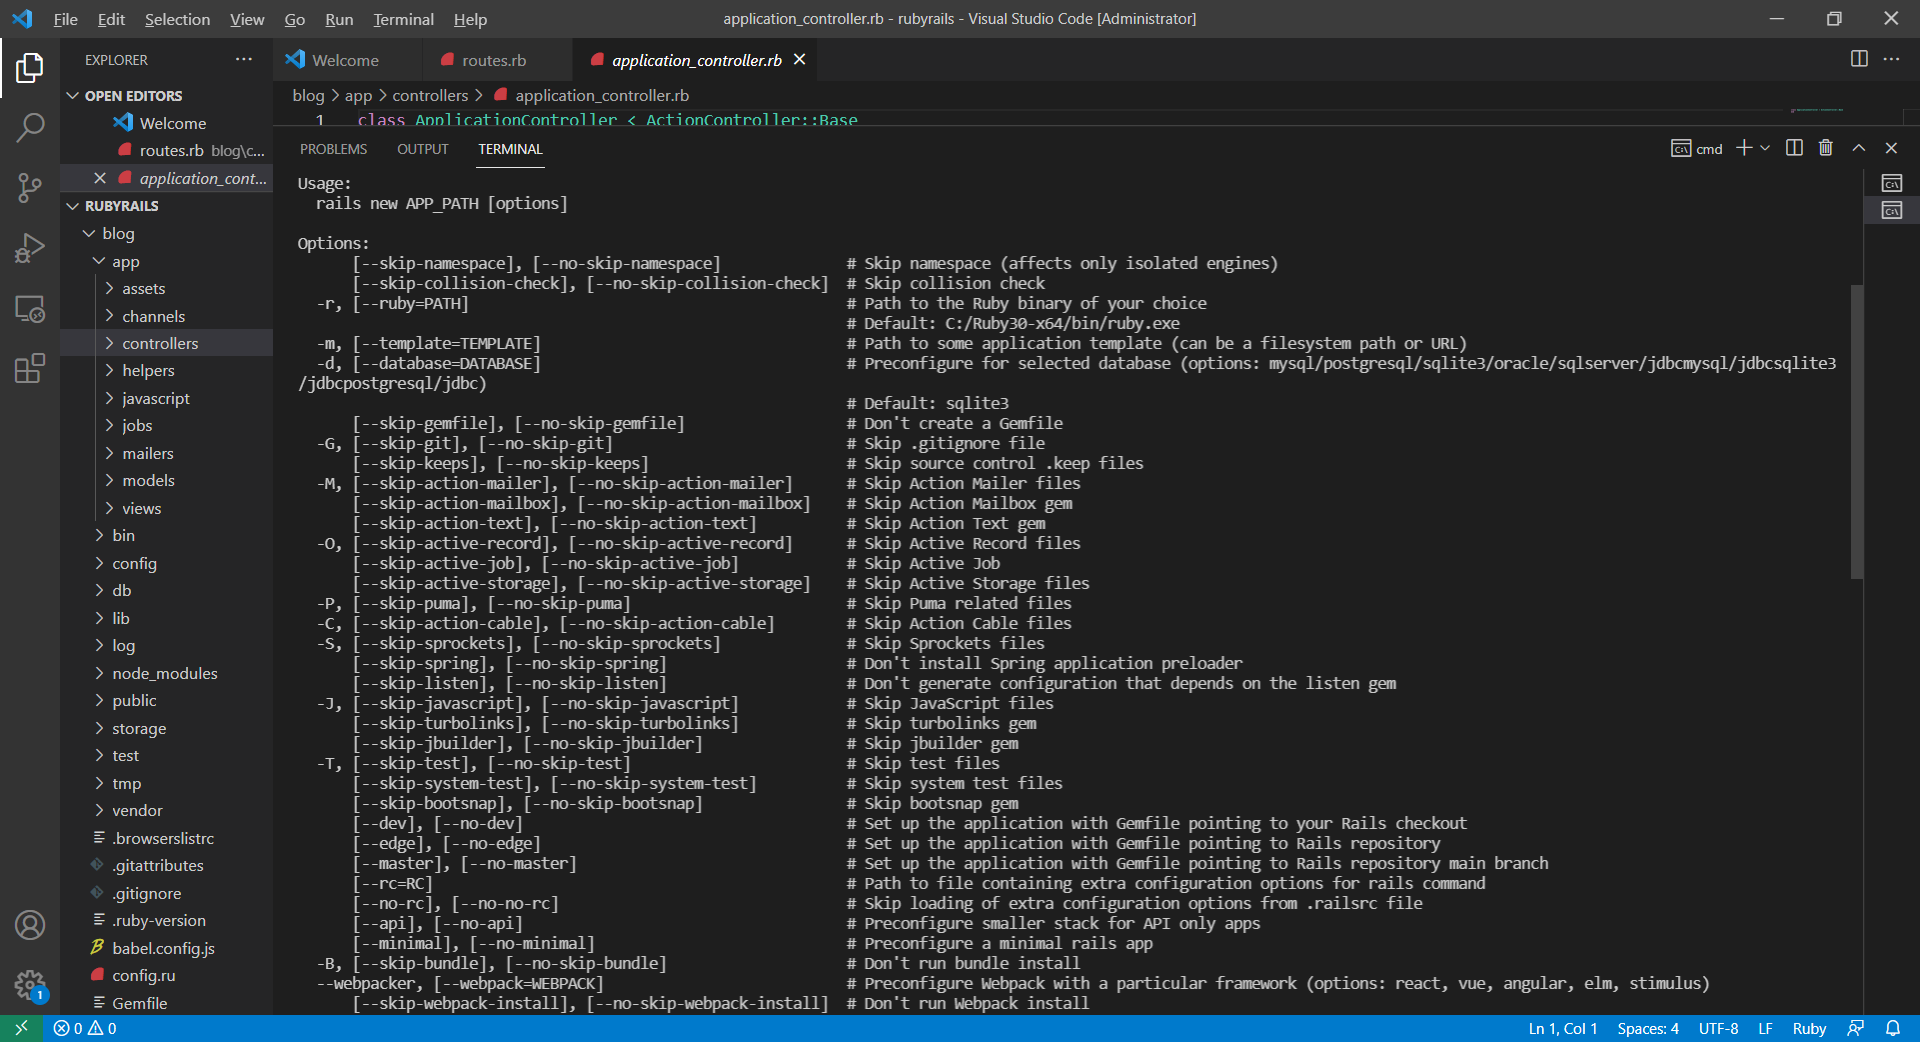Open the launch profile dropdown arrow
This screenshot has width=1920, height=1042.
tap(1765, 148)
